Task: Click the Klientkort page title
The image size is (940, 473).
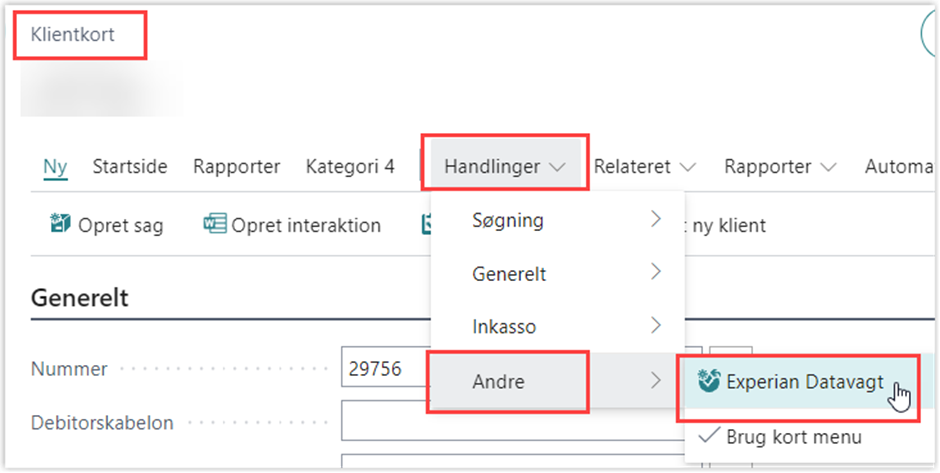Action: (x=73, y=34)
